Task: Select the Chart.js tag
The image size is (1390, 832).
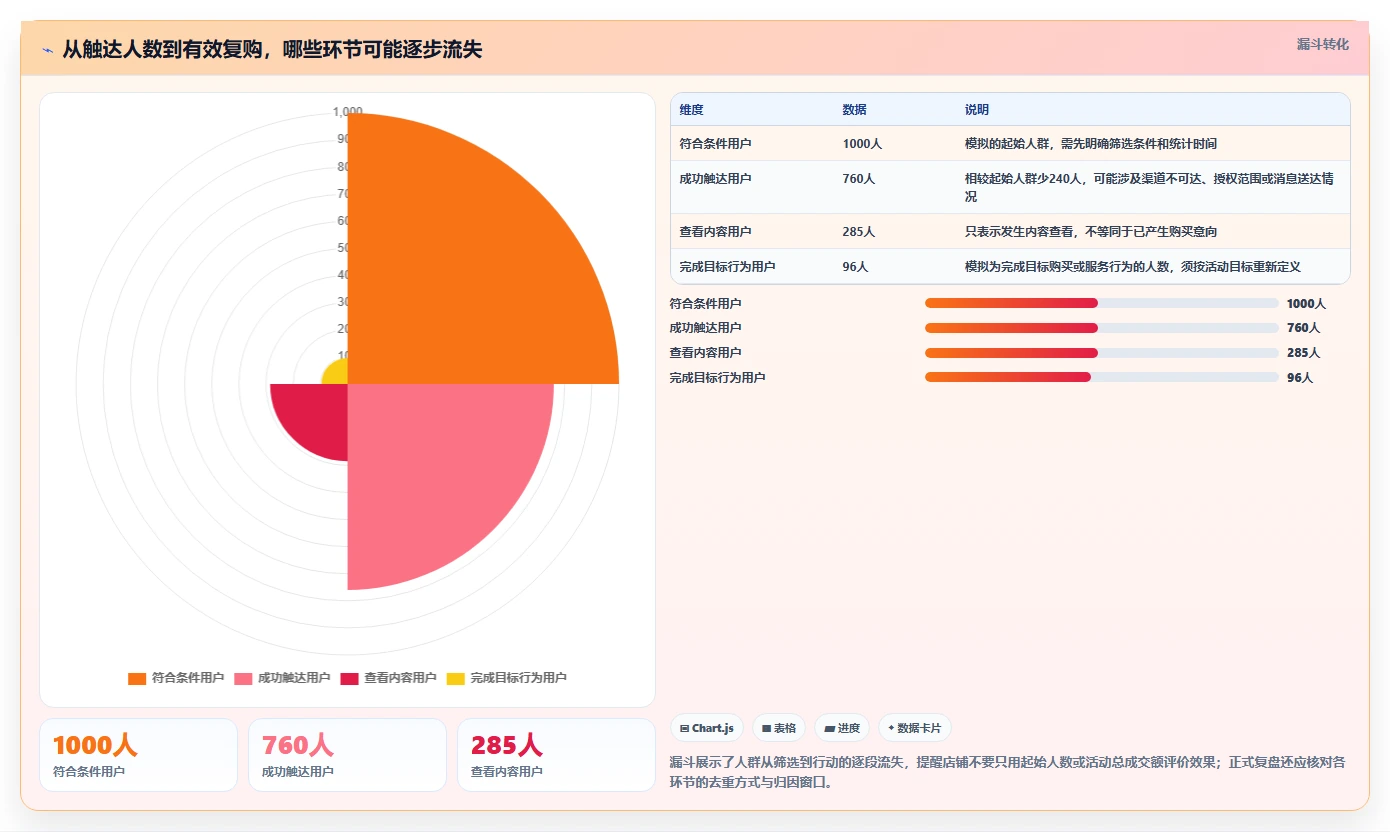Action: (x=707, y=728)
